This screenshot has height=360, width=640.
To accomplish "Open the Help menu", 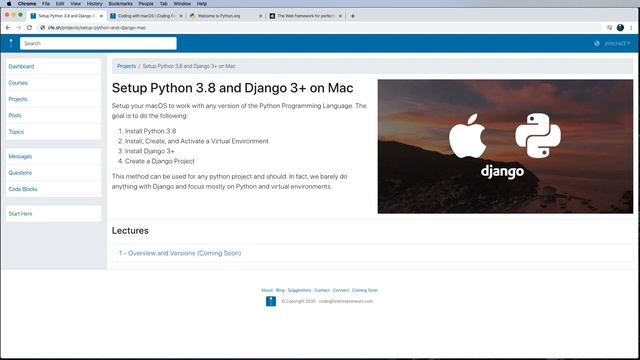I will [202, 4].
